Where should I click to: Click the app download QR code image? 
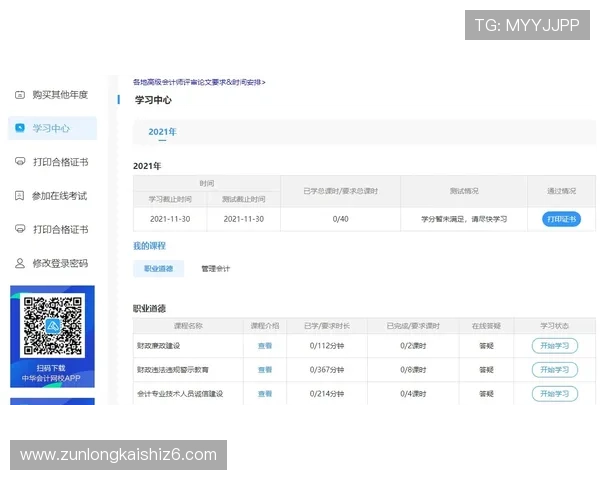coord(52,326)
